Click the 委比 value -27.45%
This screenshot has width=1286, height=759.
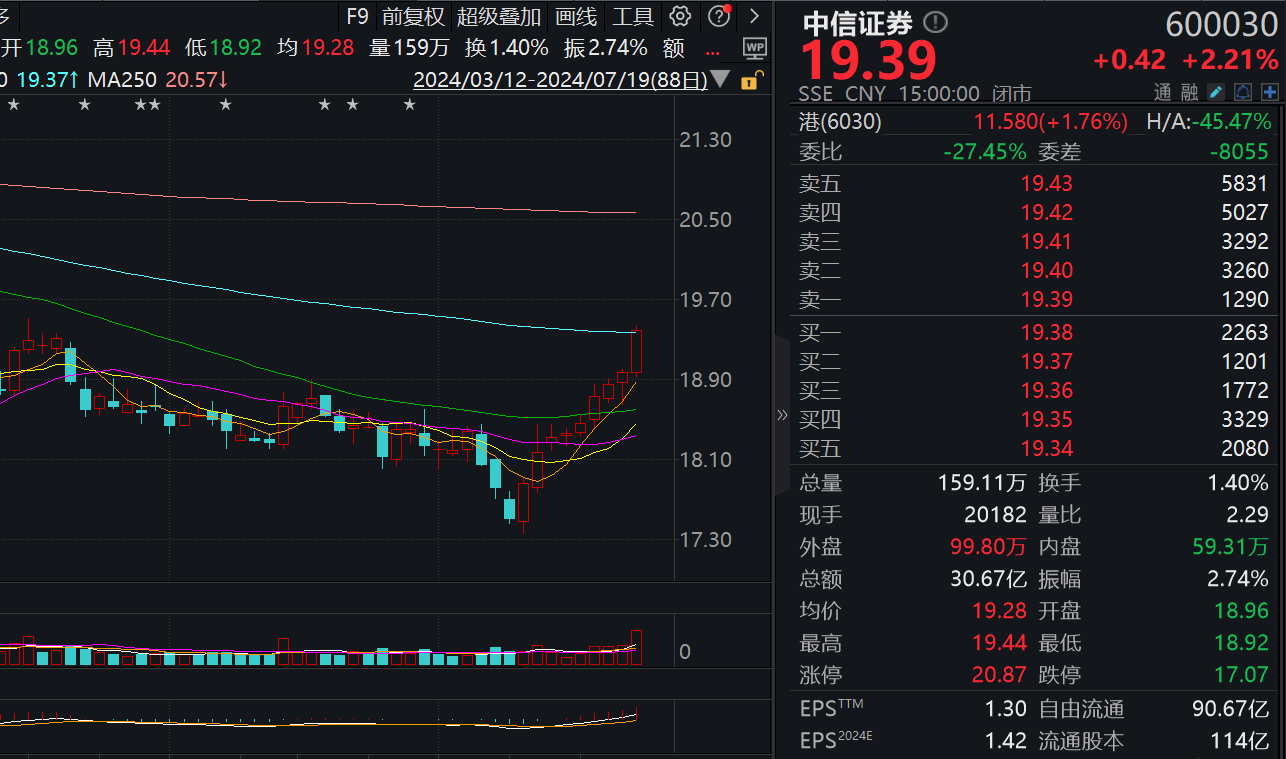tap(984, 152)
